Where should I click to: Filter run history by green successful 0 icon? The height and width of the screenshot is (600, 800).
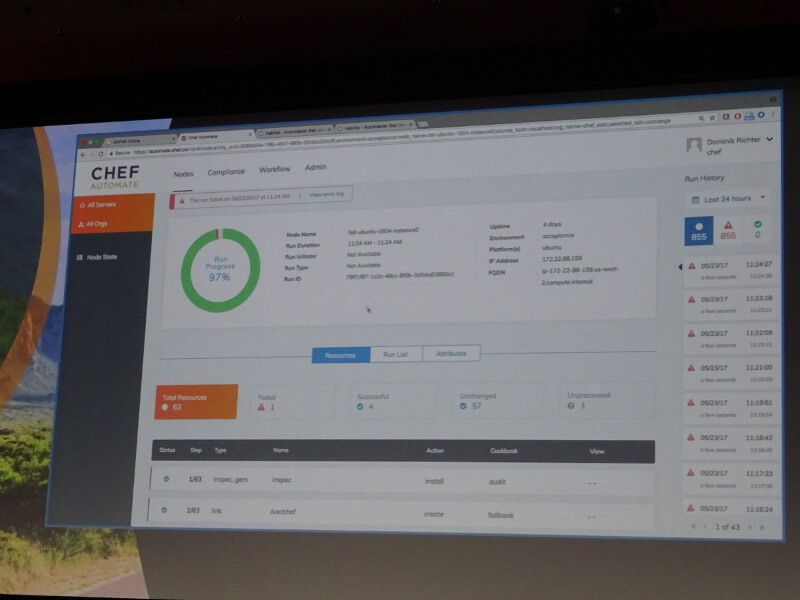[758, 230]
